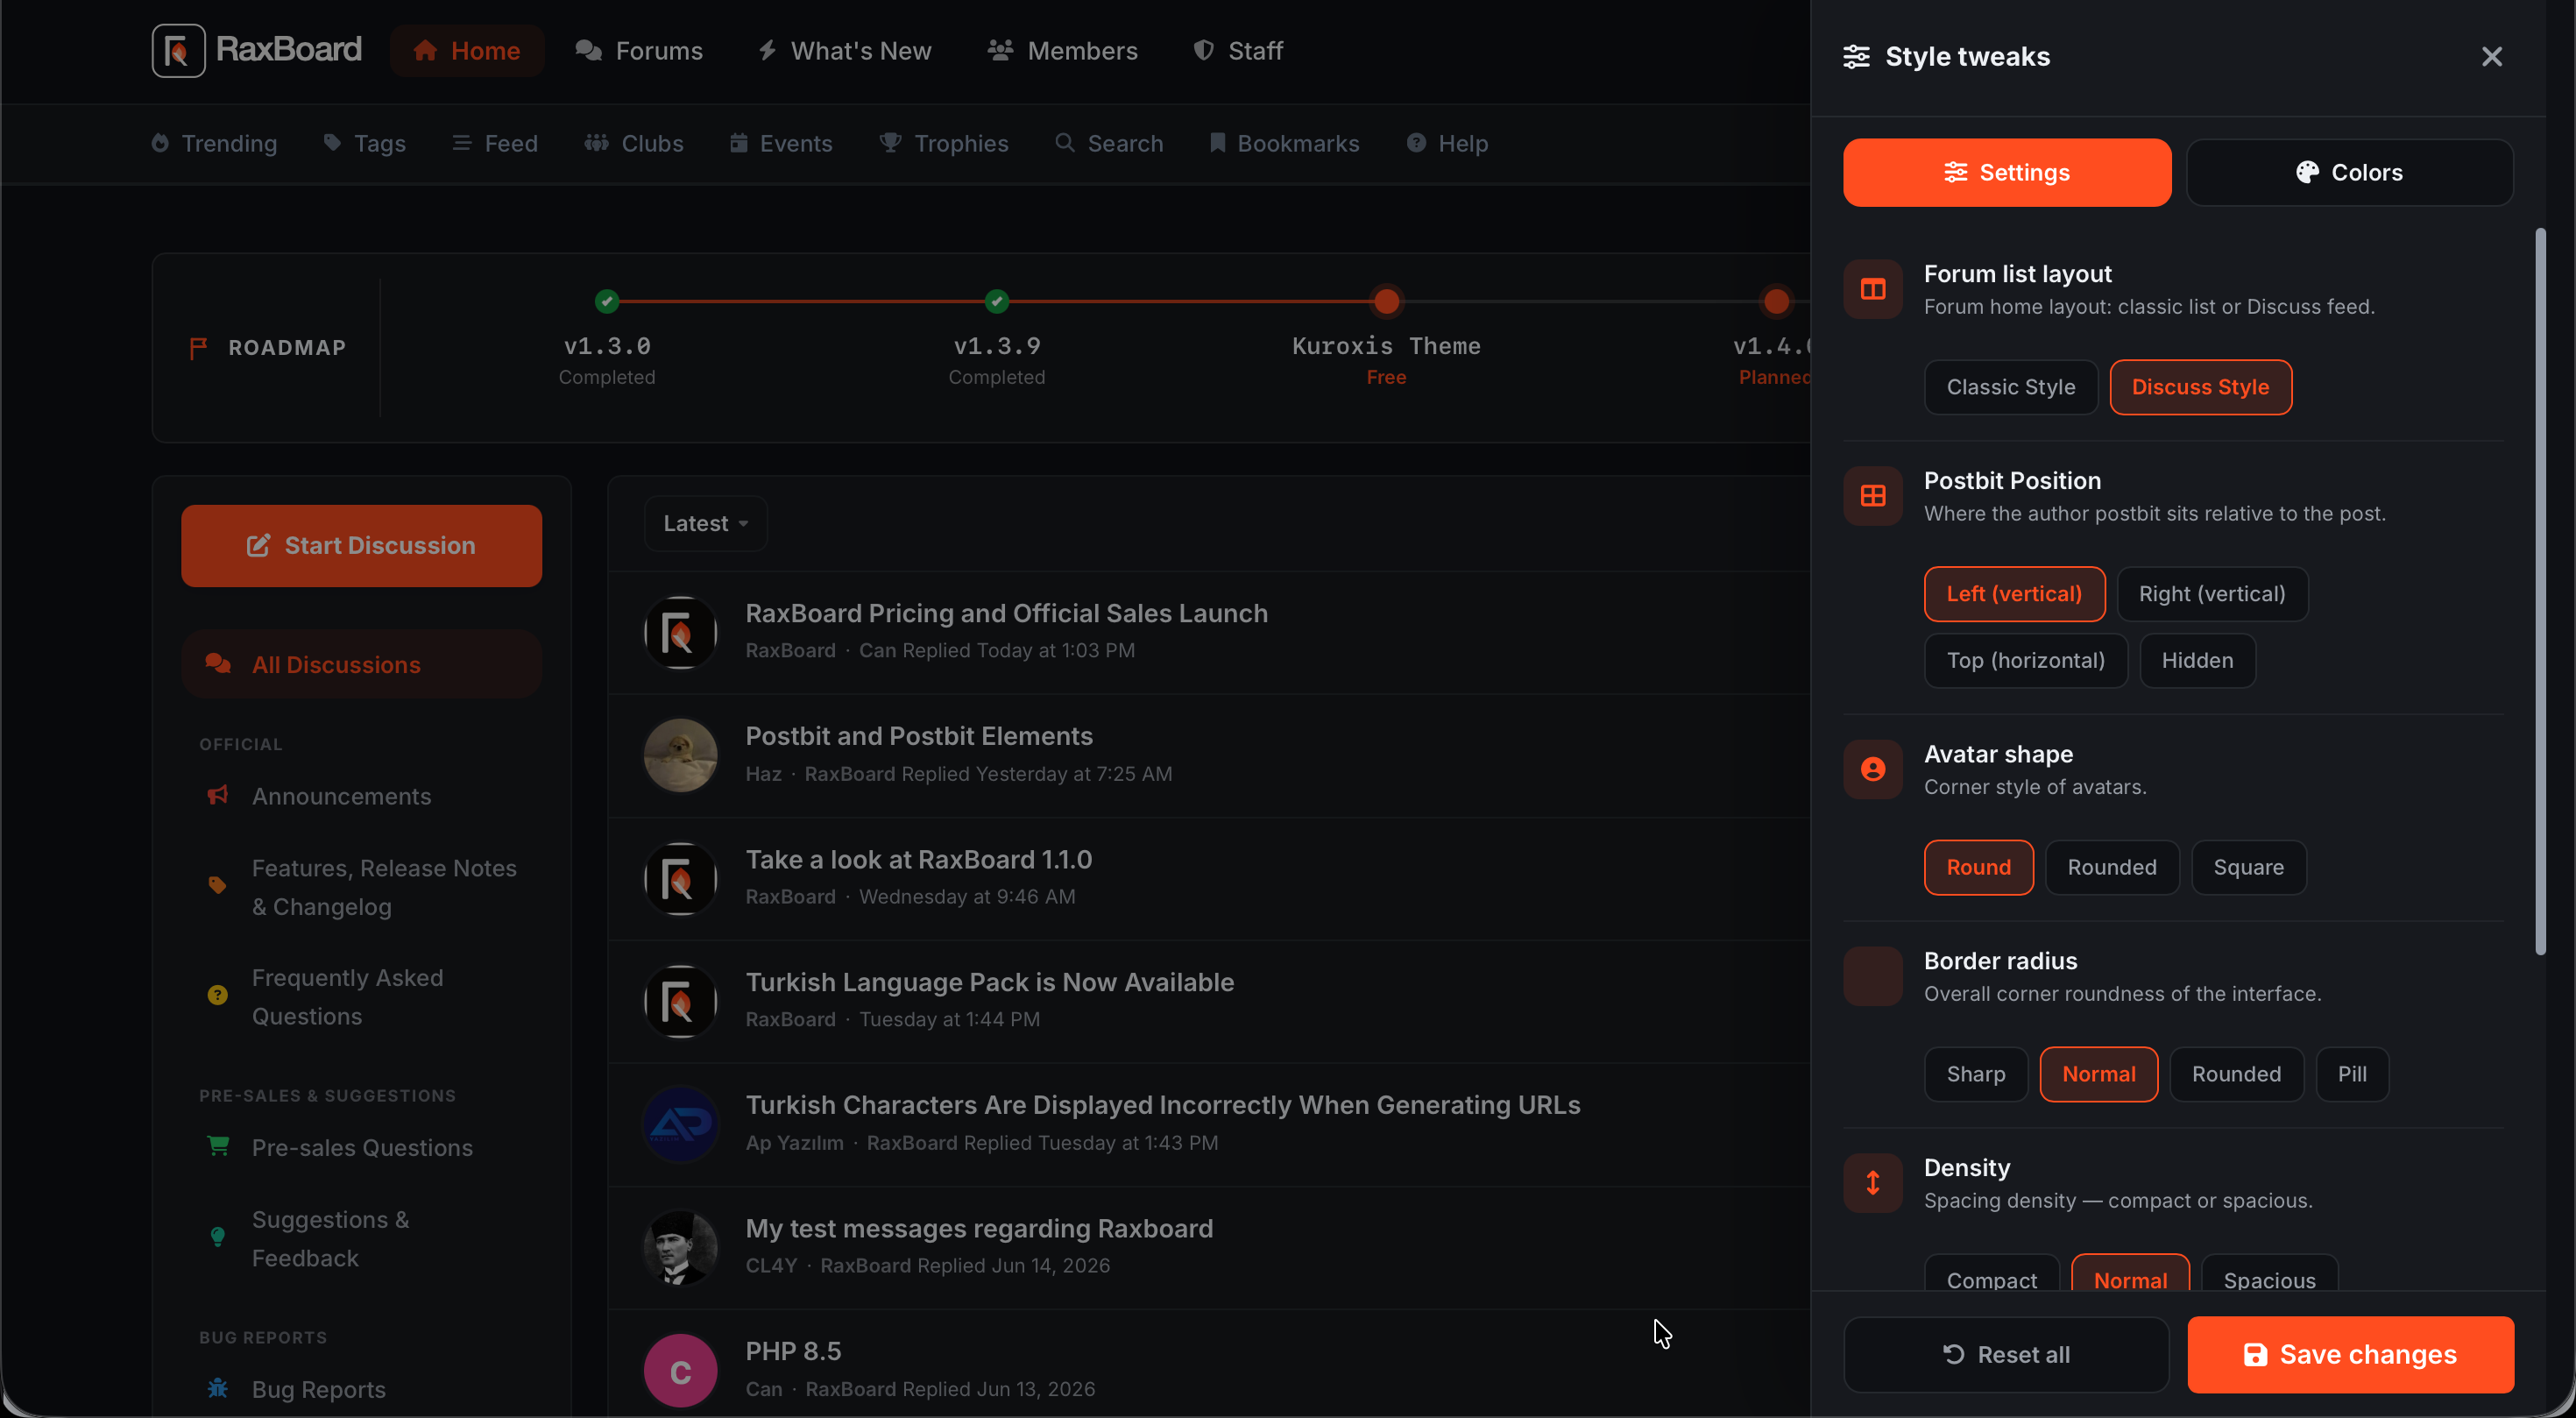Set postbit position to Left (vertical)
2576x1418 pixels.
tap(2014, 594)
